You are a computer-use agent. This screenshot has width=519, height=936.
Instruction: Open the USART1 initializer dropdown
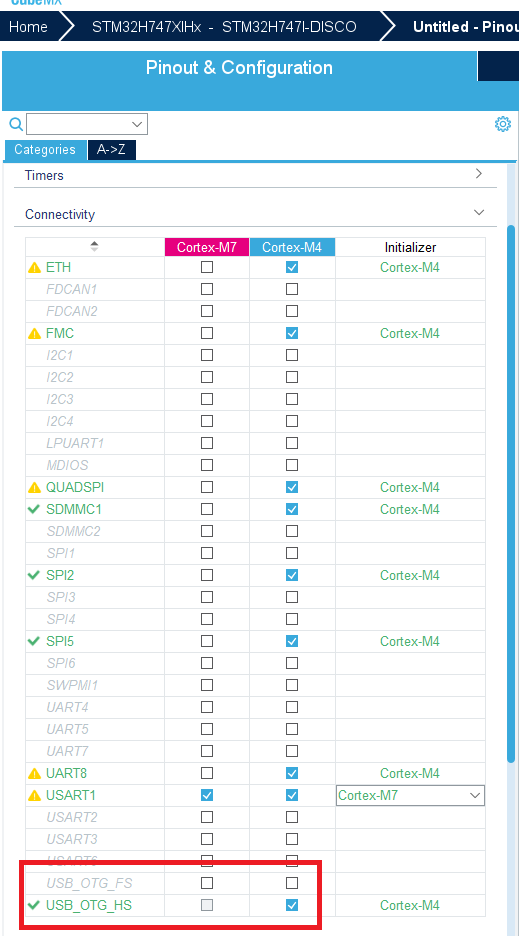410,795
